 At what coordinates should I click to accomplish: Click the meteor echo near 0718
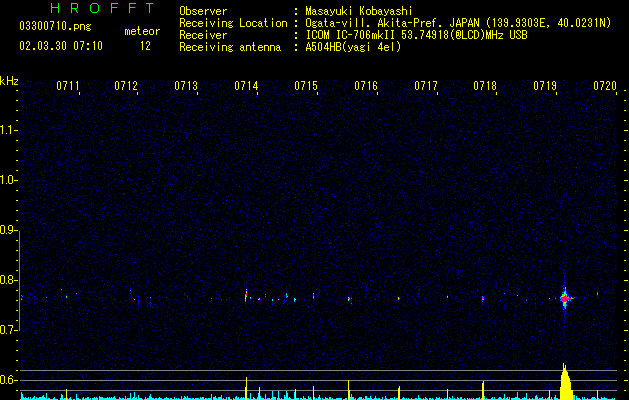coord(483,298)
